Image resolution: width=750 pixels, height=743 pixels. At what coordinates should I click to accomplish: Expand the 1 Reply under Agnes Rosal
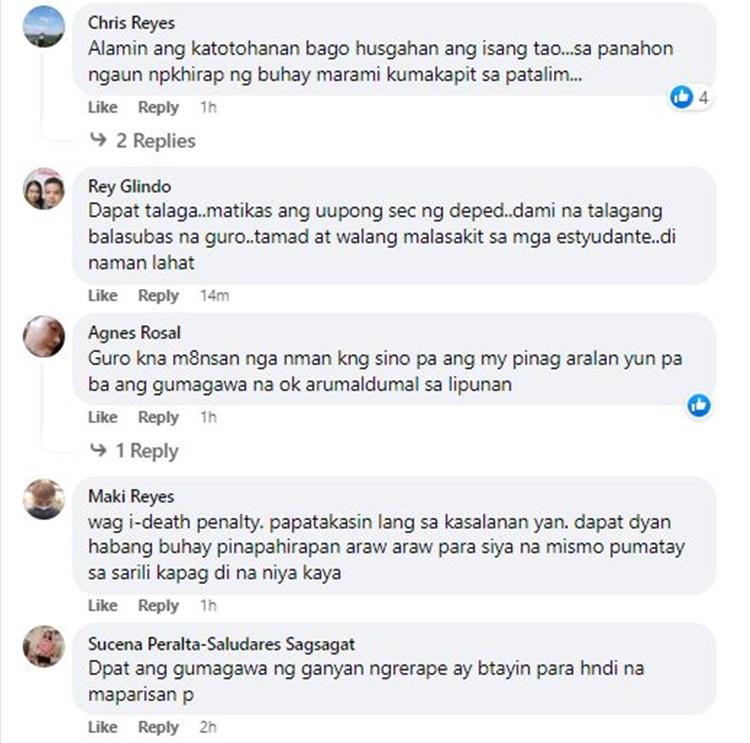coord(147,451)
